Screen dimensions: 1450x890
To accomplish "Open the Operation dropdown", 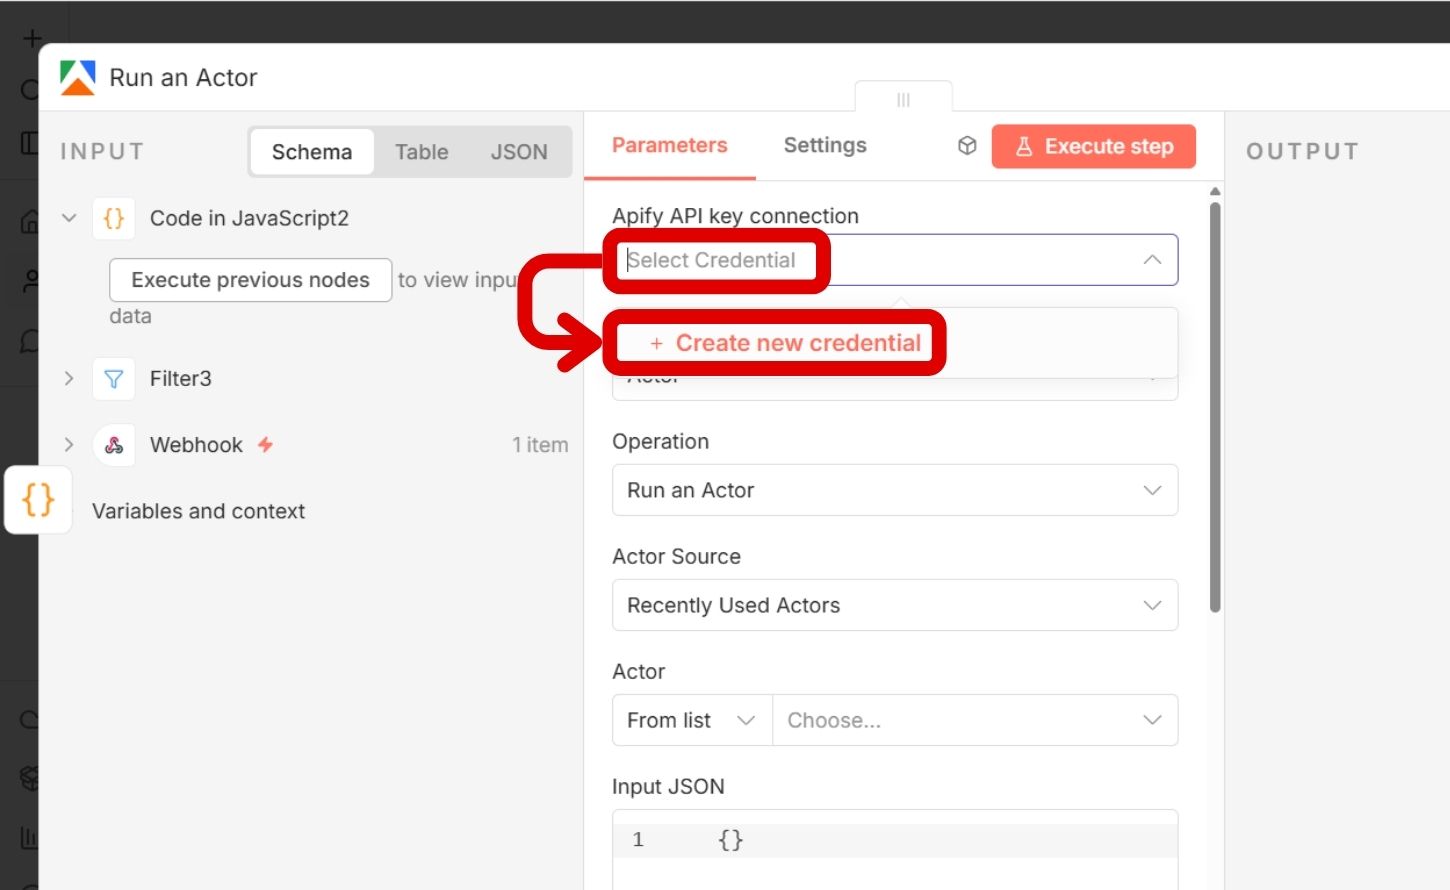I will point(894,490).
